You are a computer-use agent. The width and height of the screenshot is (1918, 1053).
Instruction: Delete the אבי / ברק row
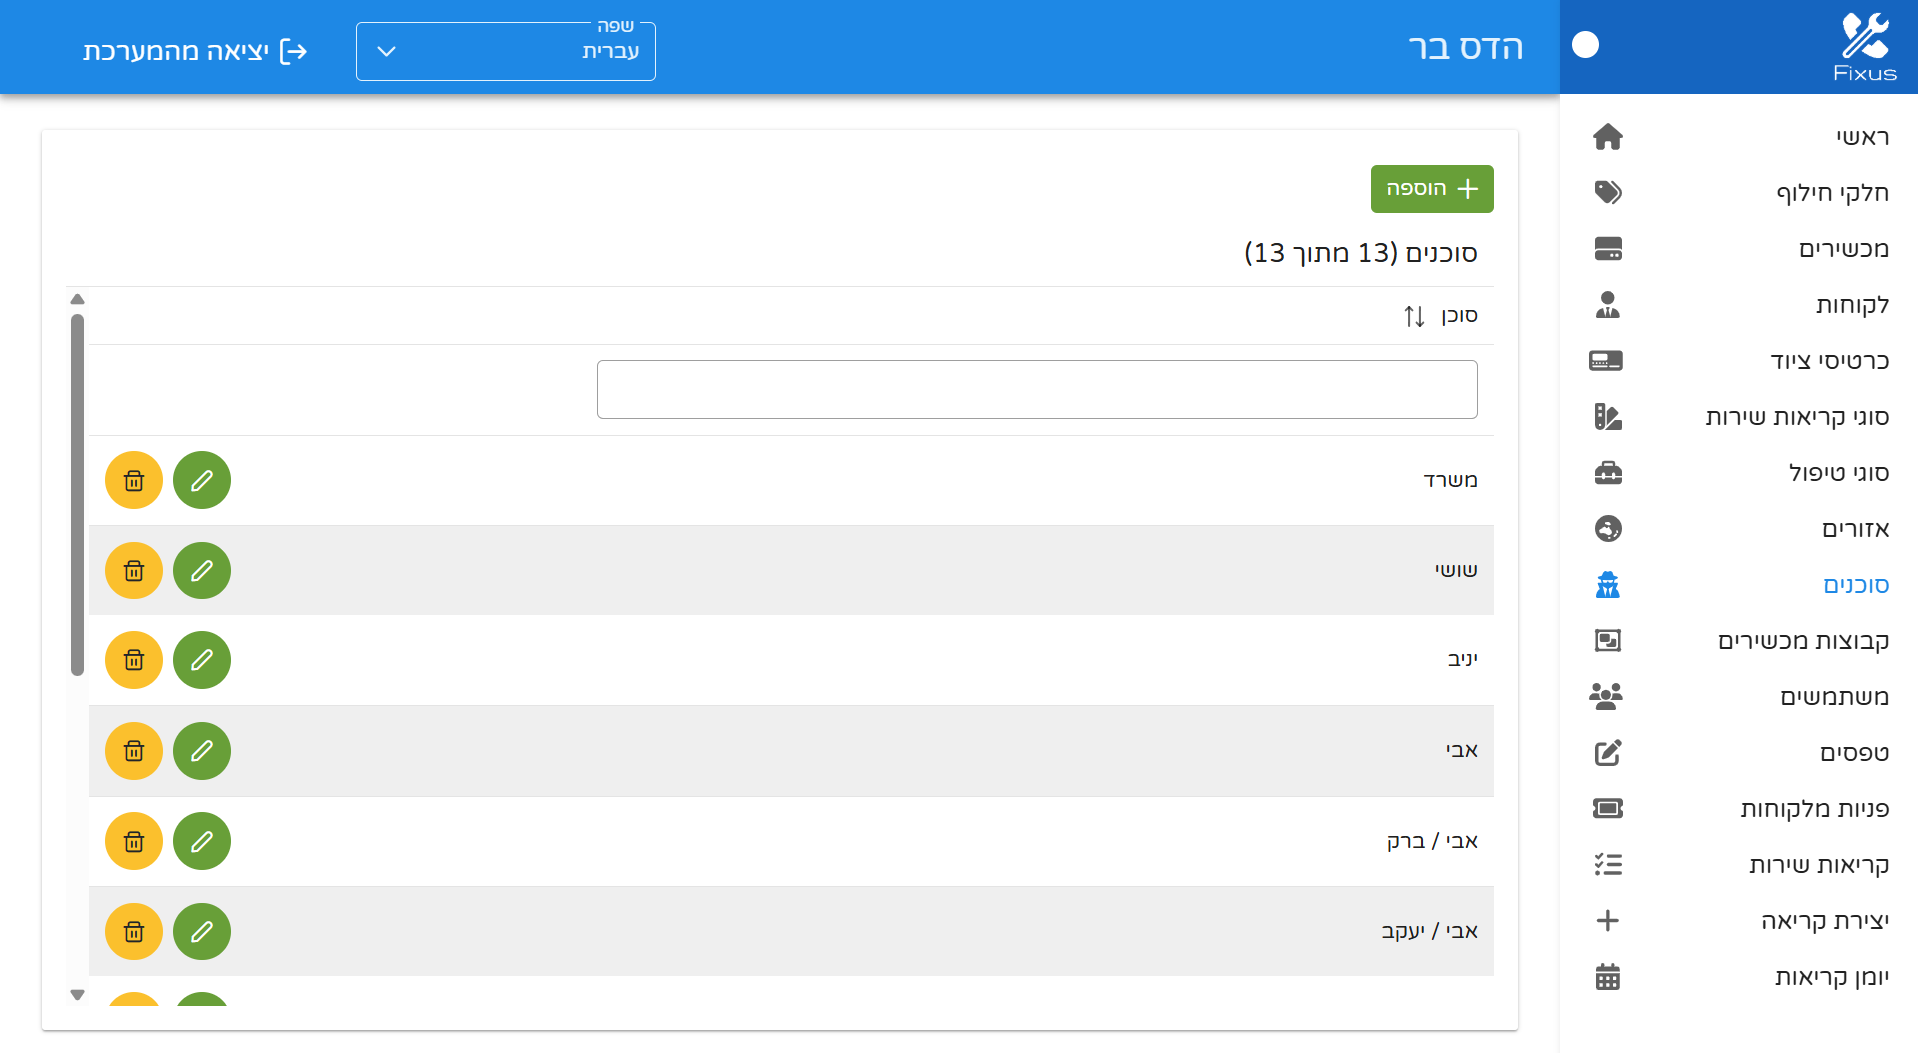tap(134, 842)
